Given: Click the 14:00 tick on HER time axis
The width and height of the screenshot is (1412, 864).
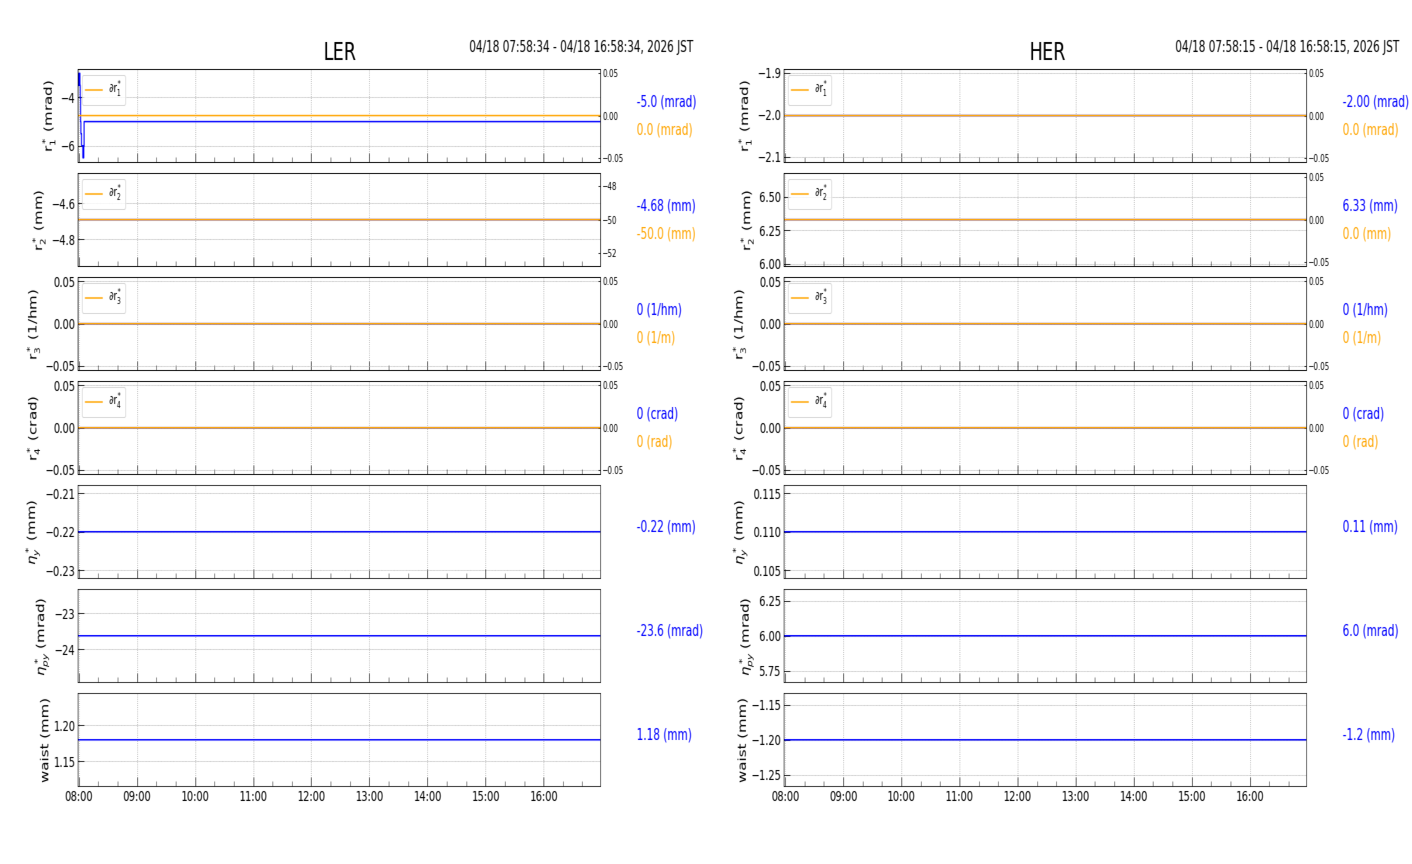Looking at the screenshot, I should pyautogui.click(x=1133, y=797).
